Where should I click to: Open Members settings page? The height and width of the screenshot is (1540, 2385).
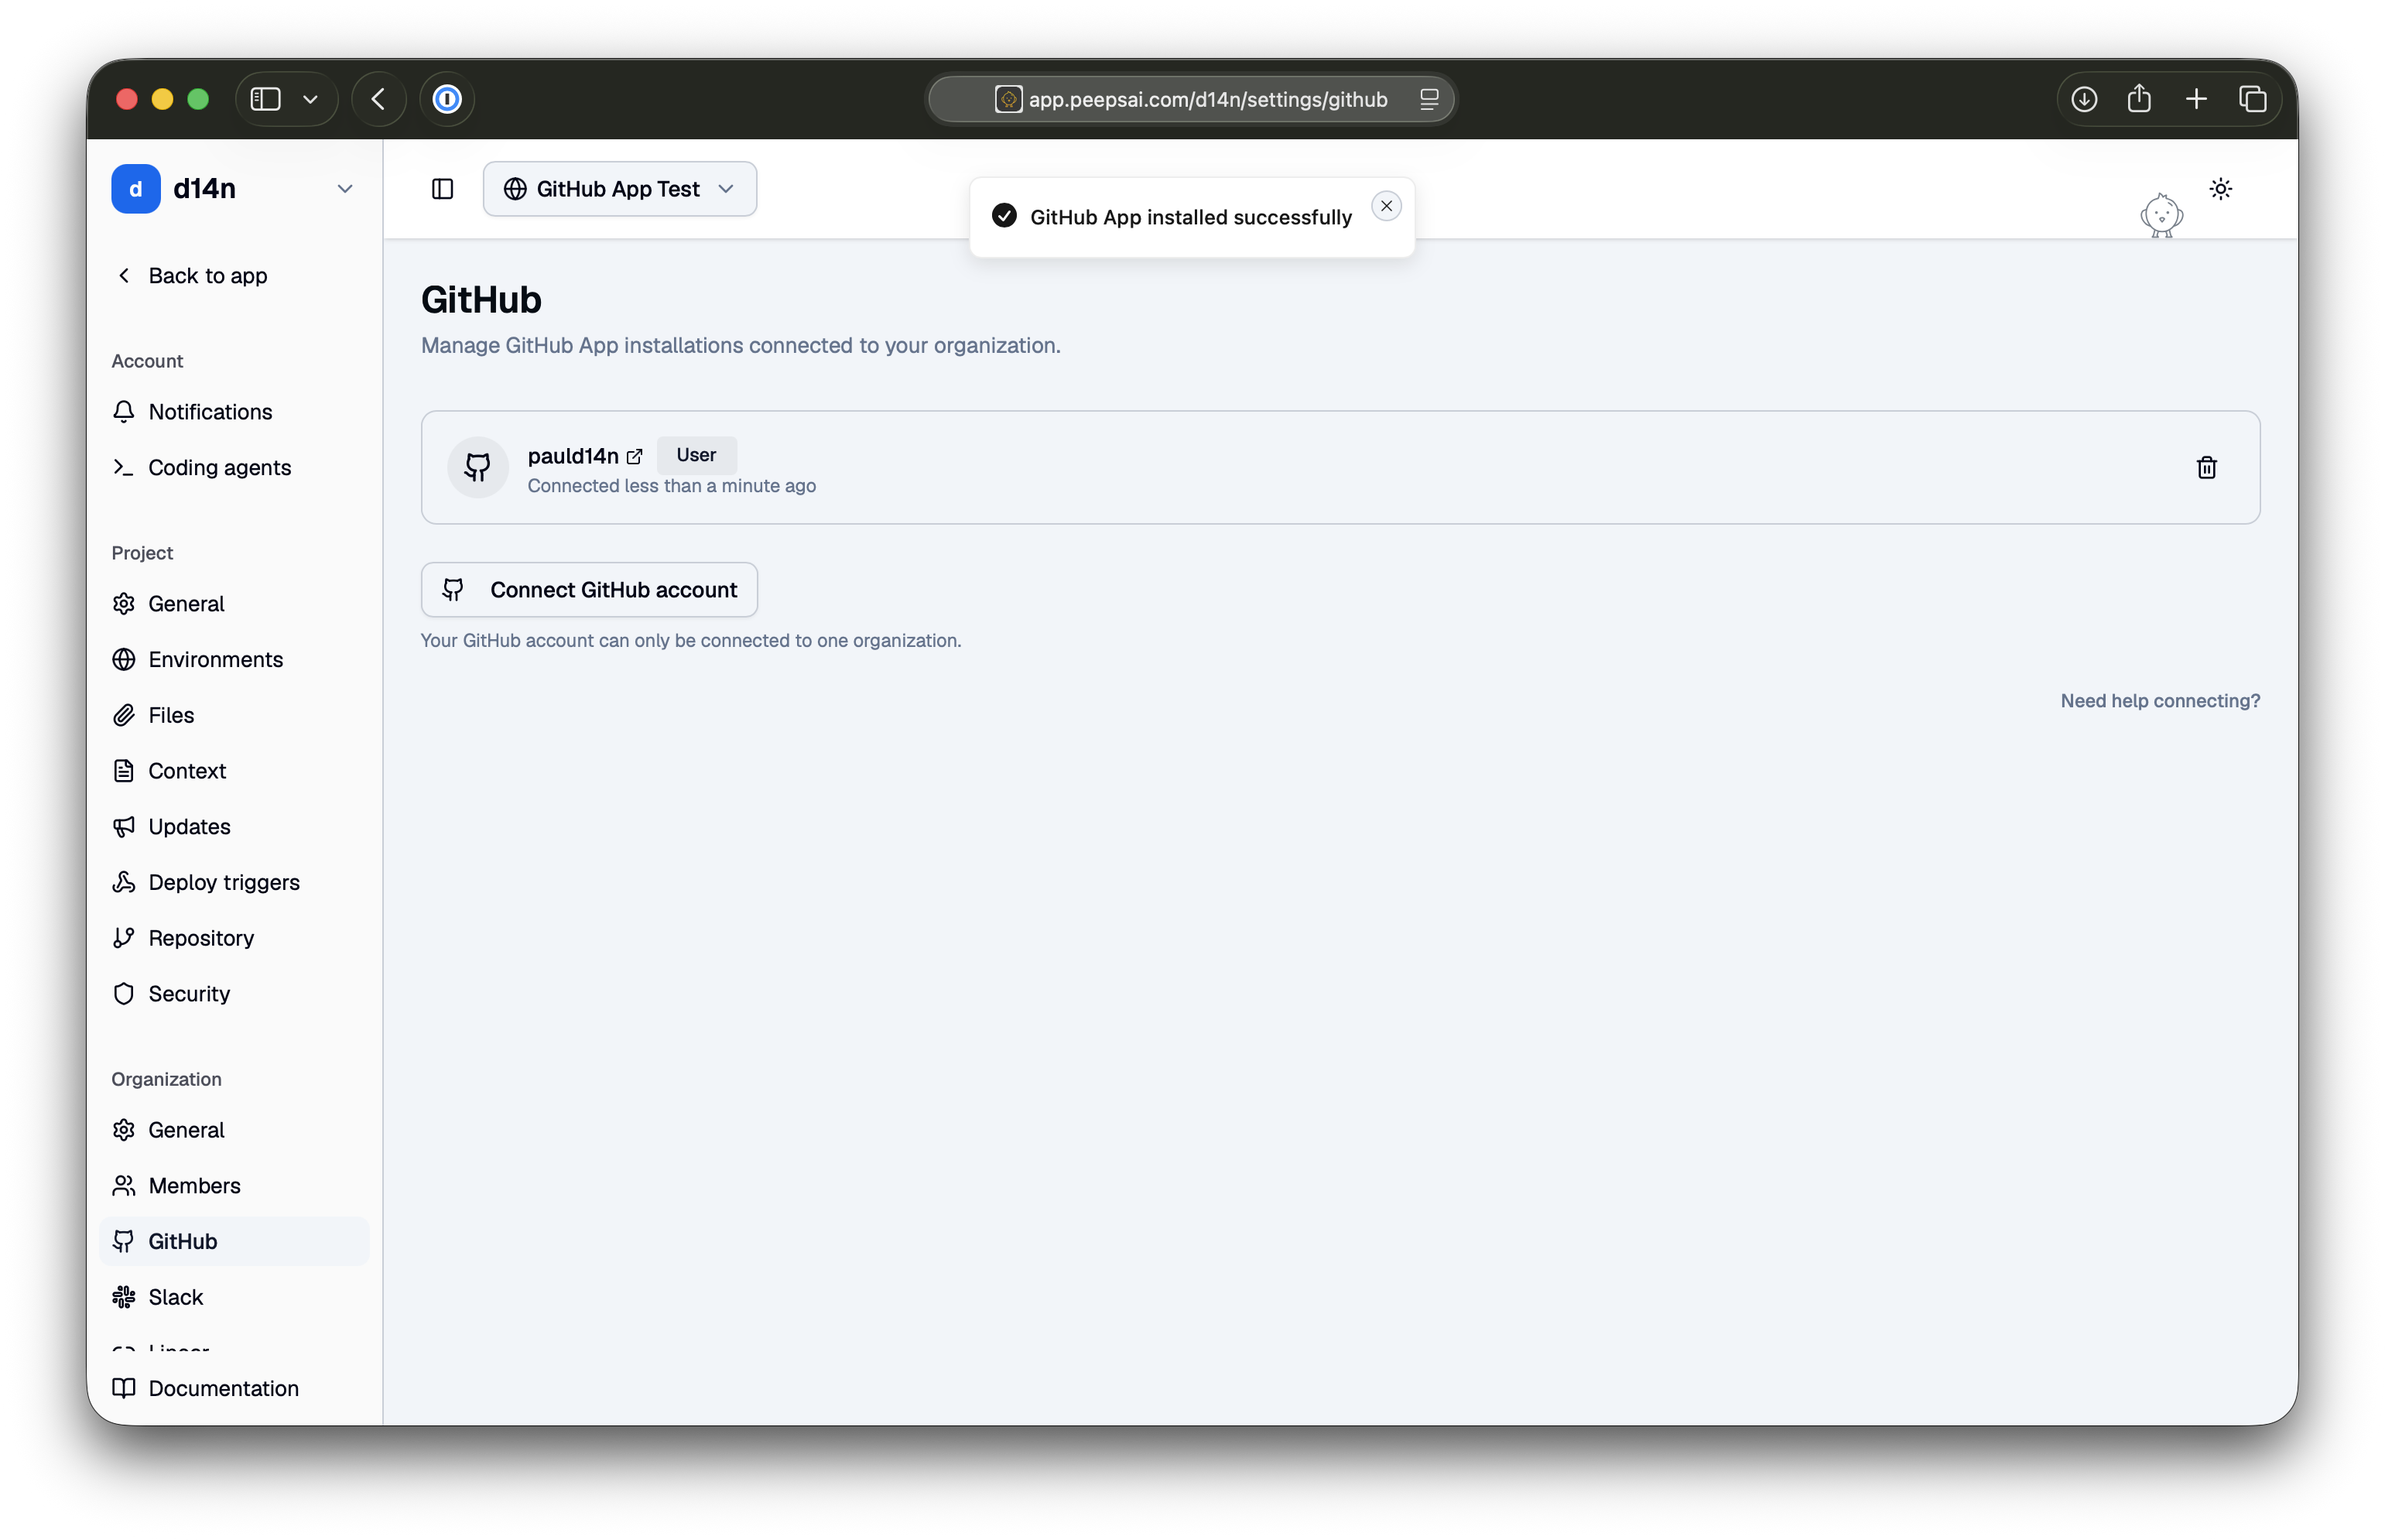point(235,1186)
